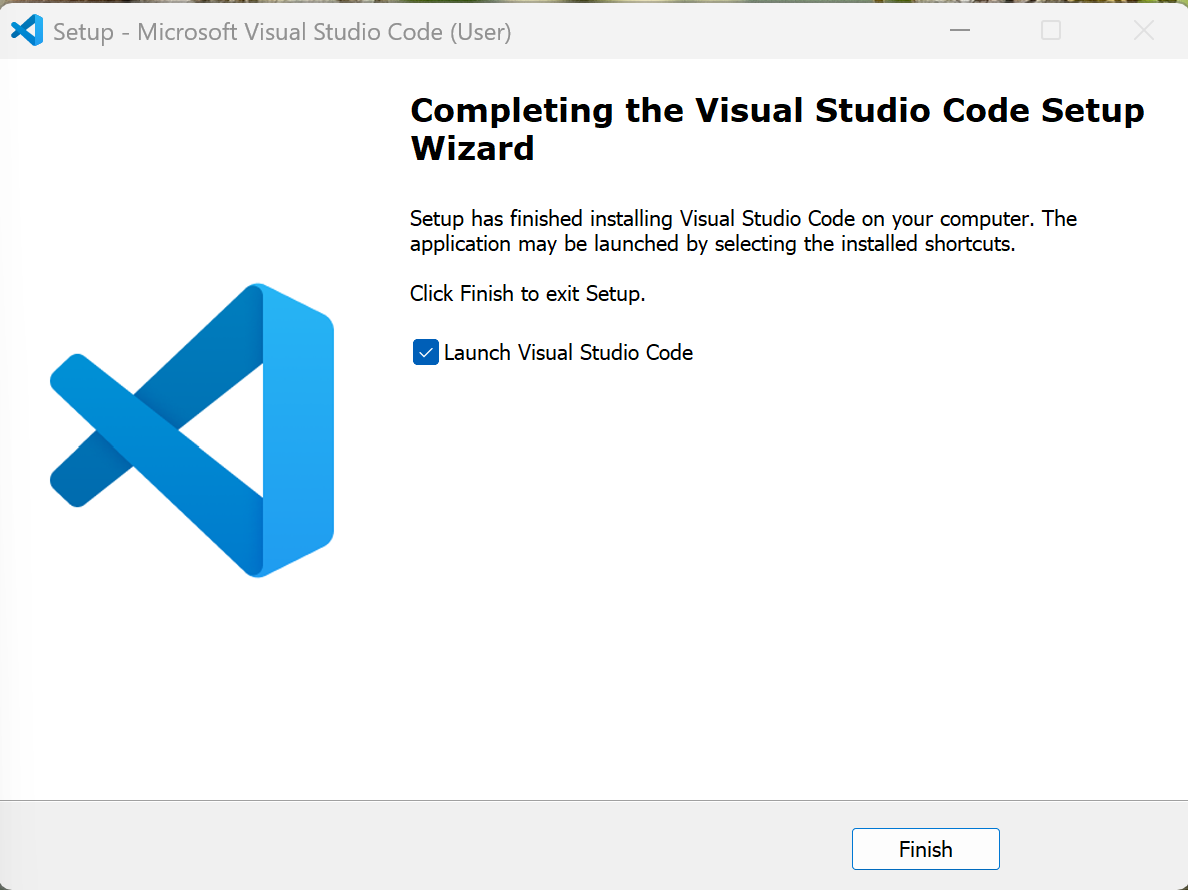Click the 'Completing the Visual Studio Code Setup Wizard' heading
The width and height of the screenshot is (1188, 890).
(777, 129)
